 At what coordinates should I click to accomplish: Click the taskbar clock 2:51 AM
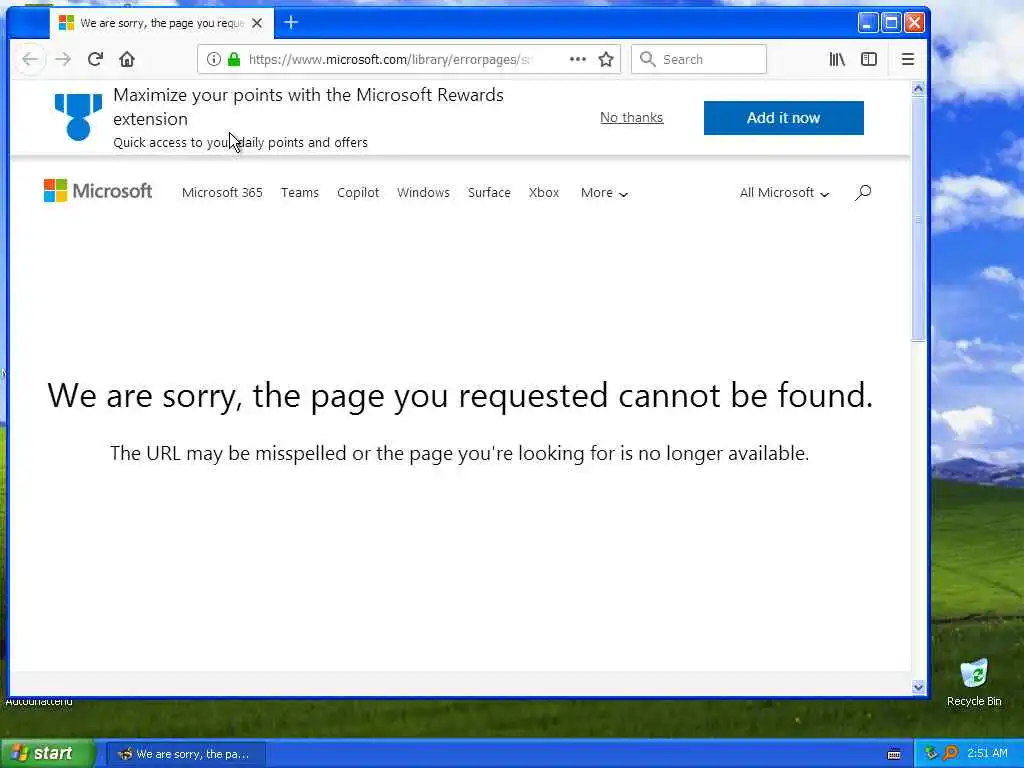pyautogui.click(x=987, y=753)
